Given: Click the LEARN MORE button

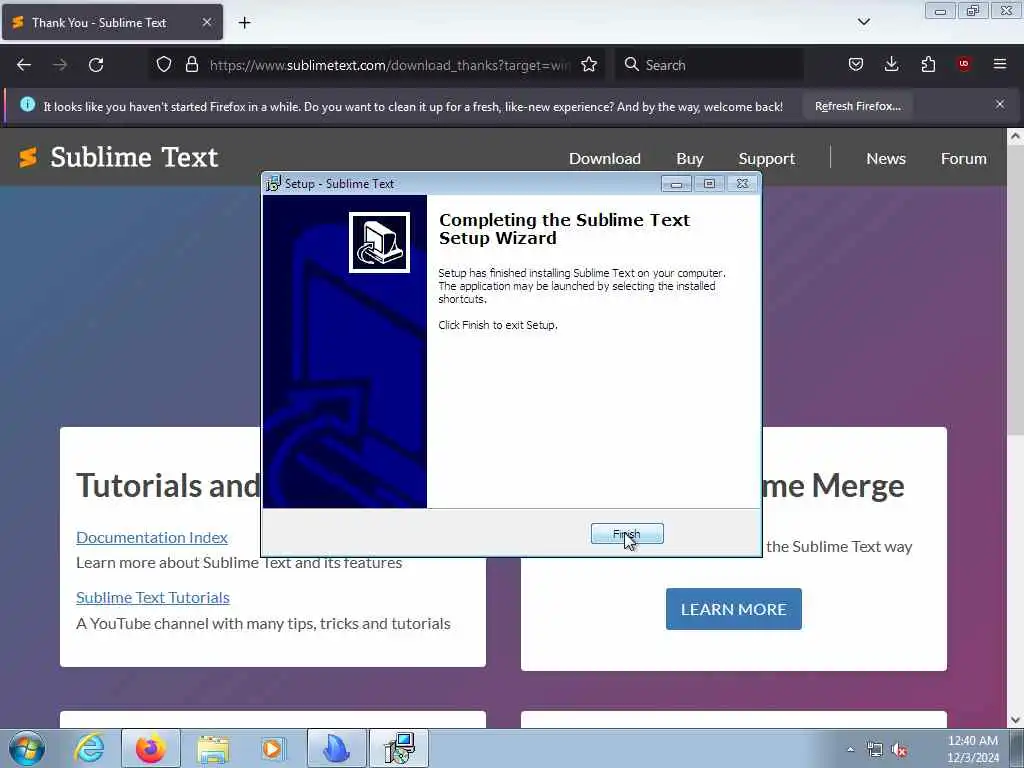Looking at the screenshot, I should [733, 609].
